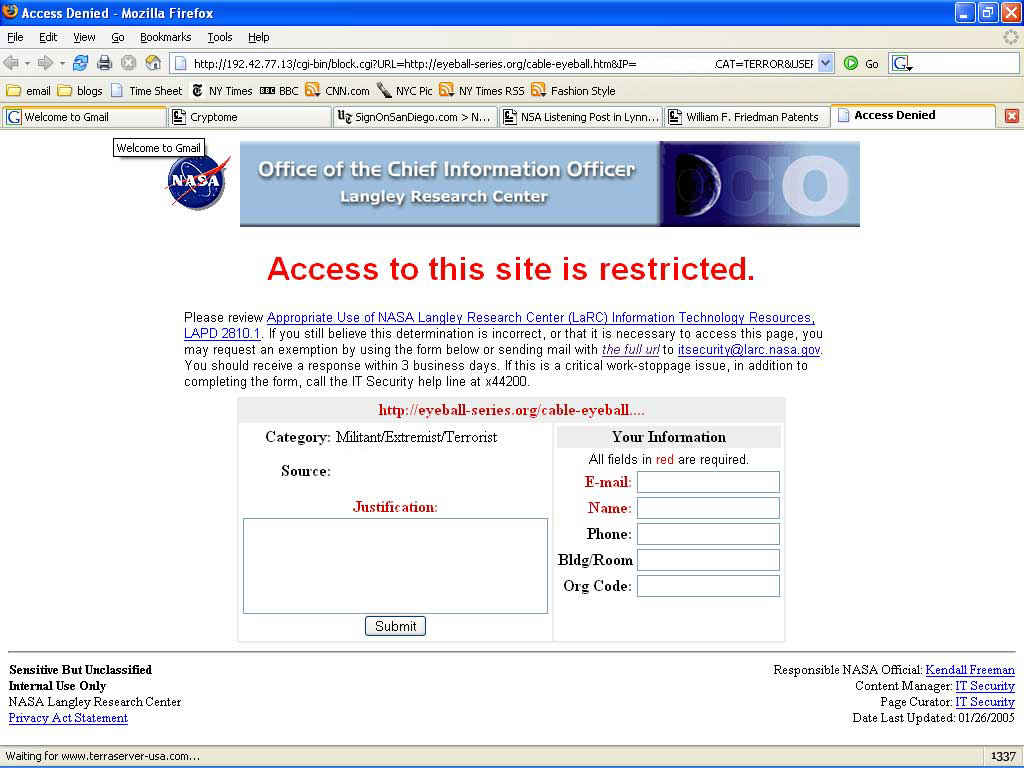Close the current tab with red X

(1011, 116)
